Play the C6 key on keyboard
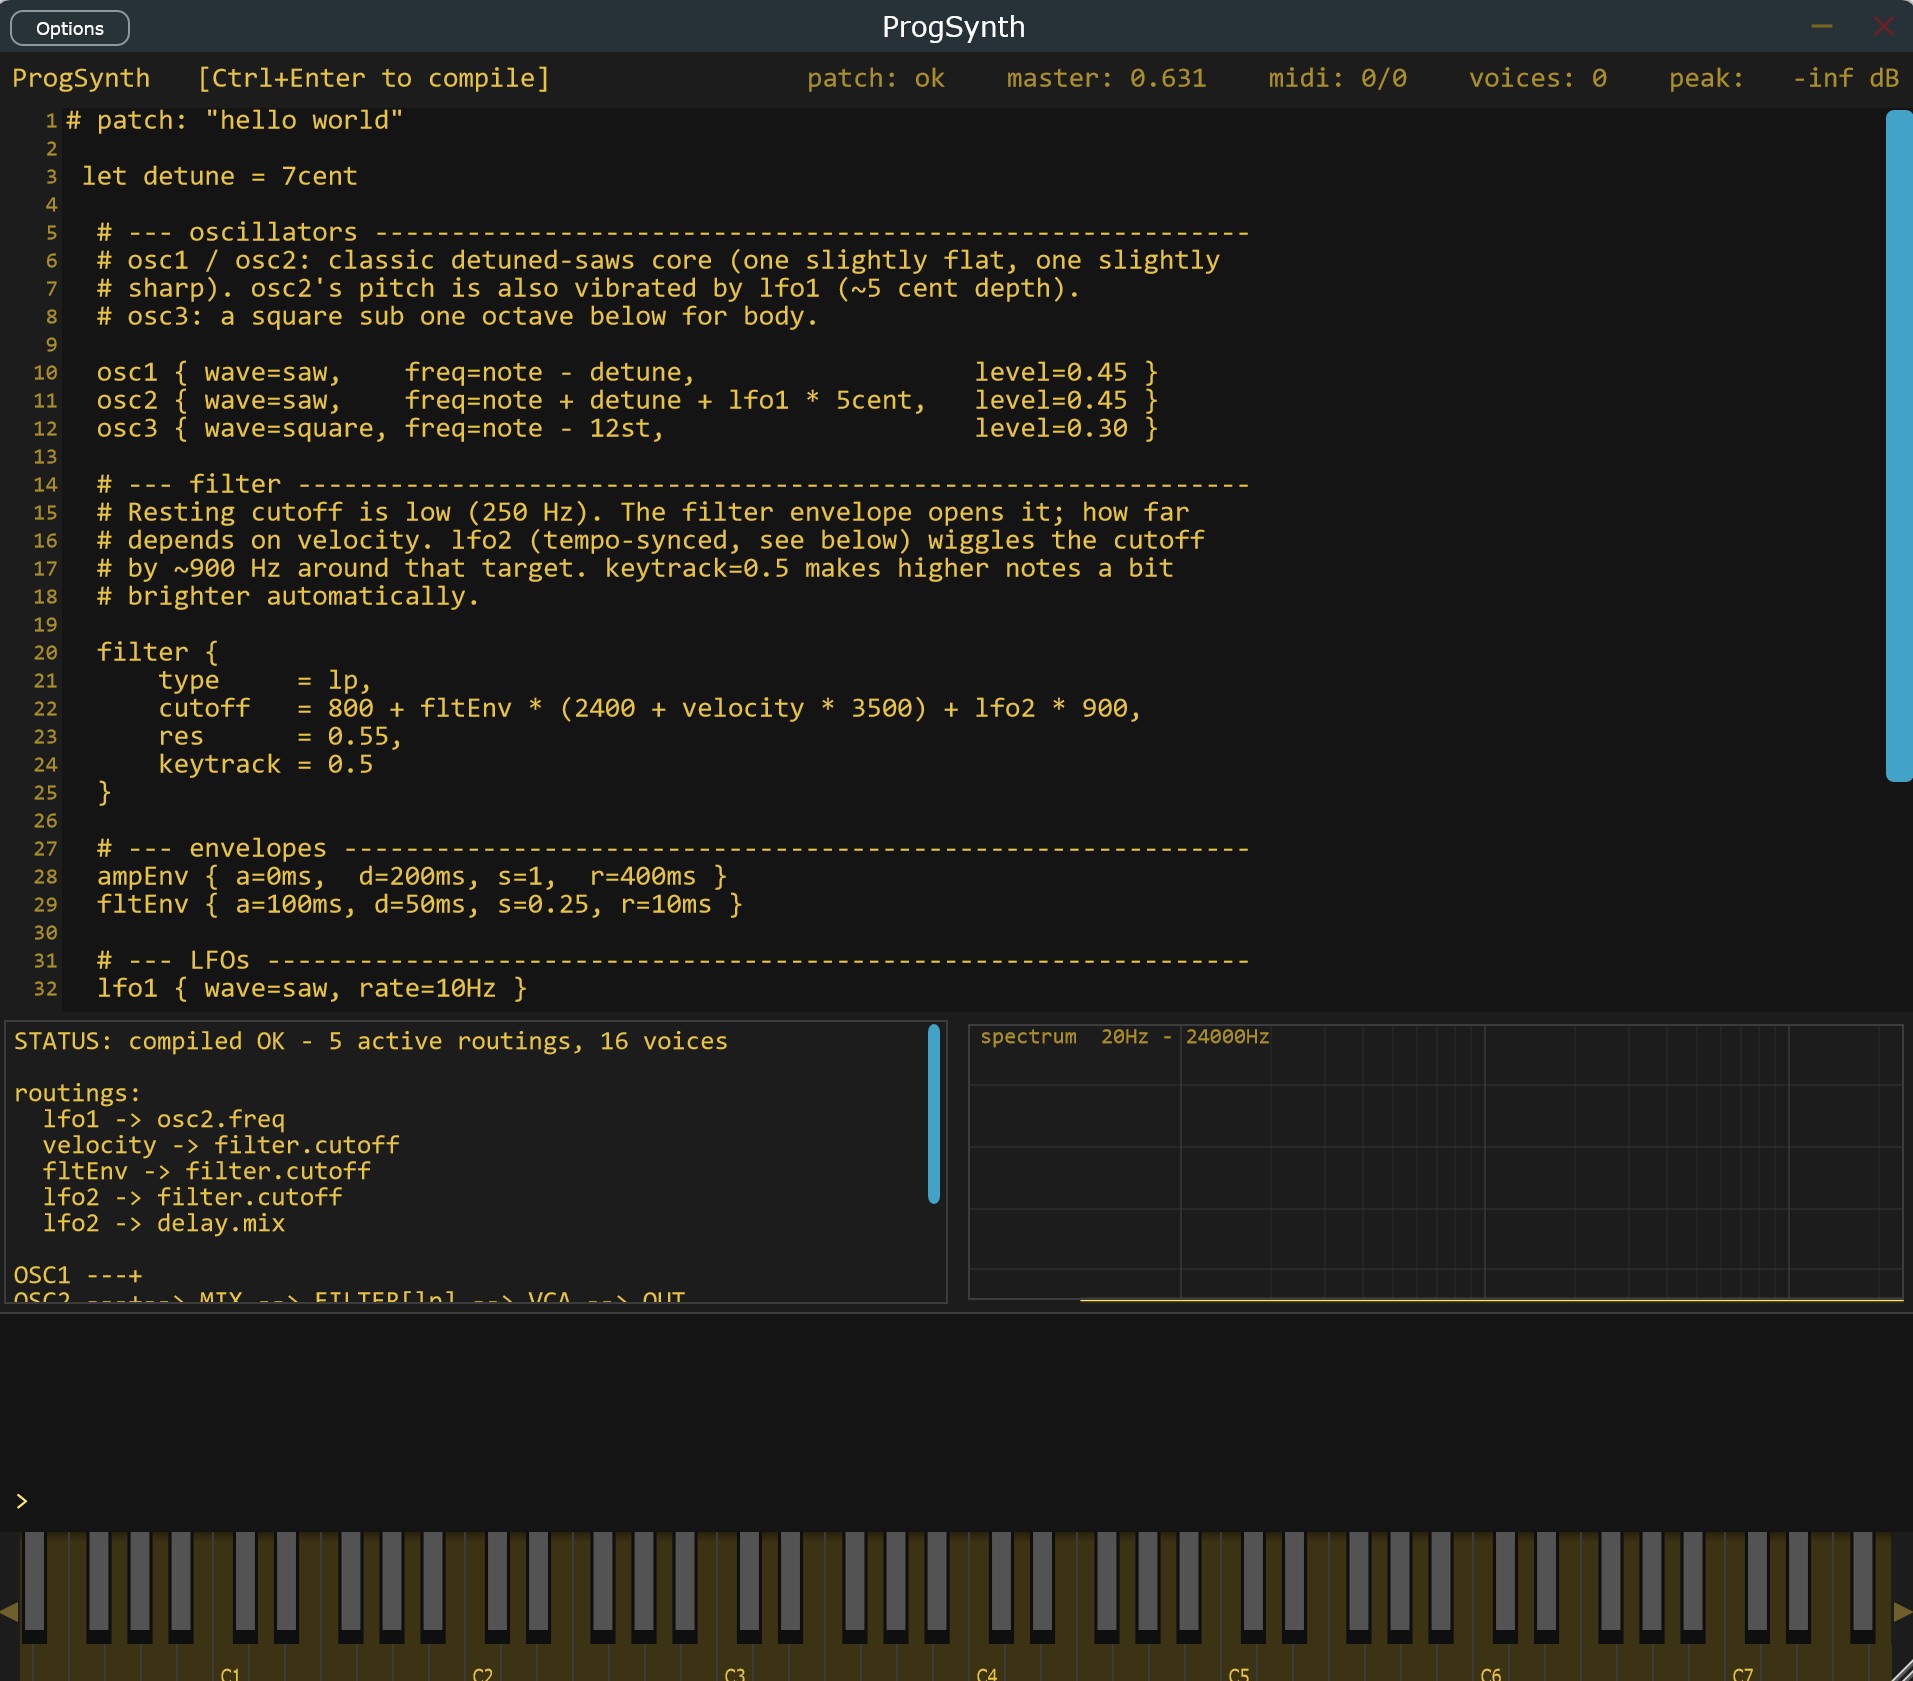The height and width of the screenshot is (1681, 1913). (x=1490, y=1660)
